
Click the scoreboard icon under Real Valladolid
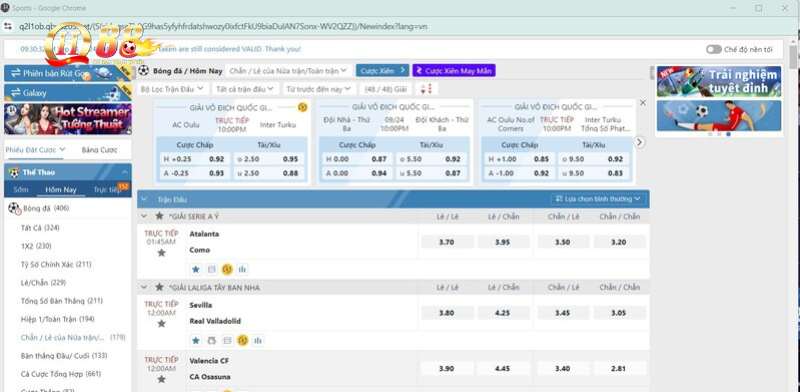point(228,340)
